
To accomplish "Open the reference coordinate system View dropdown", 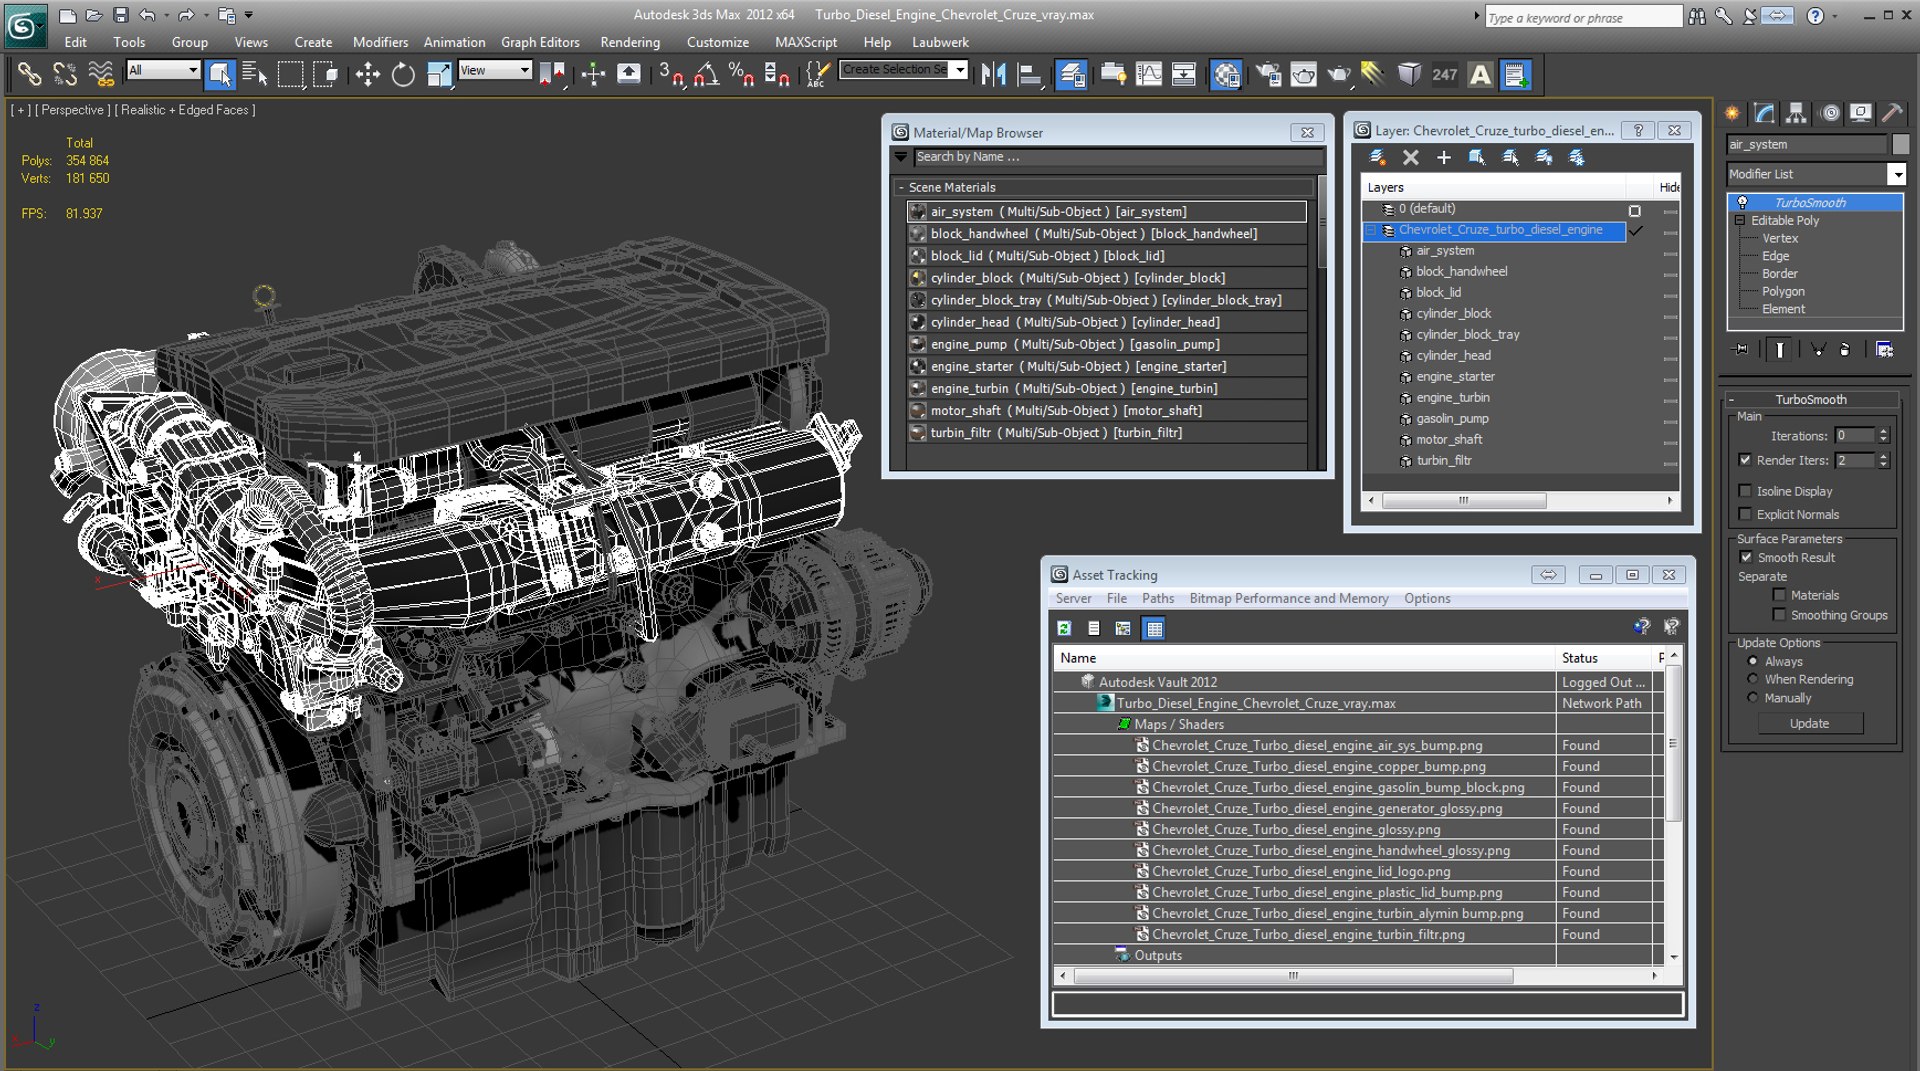I will click(x=524, y=70).
